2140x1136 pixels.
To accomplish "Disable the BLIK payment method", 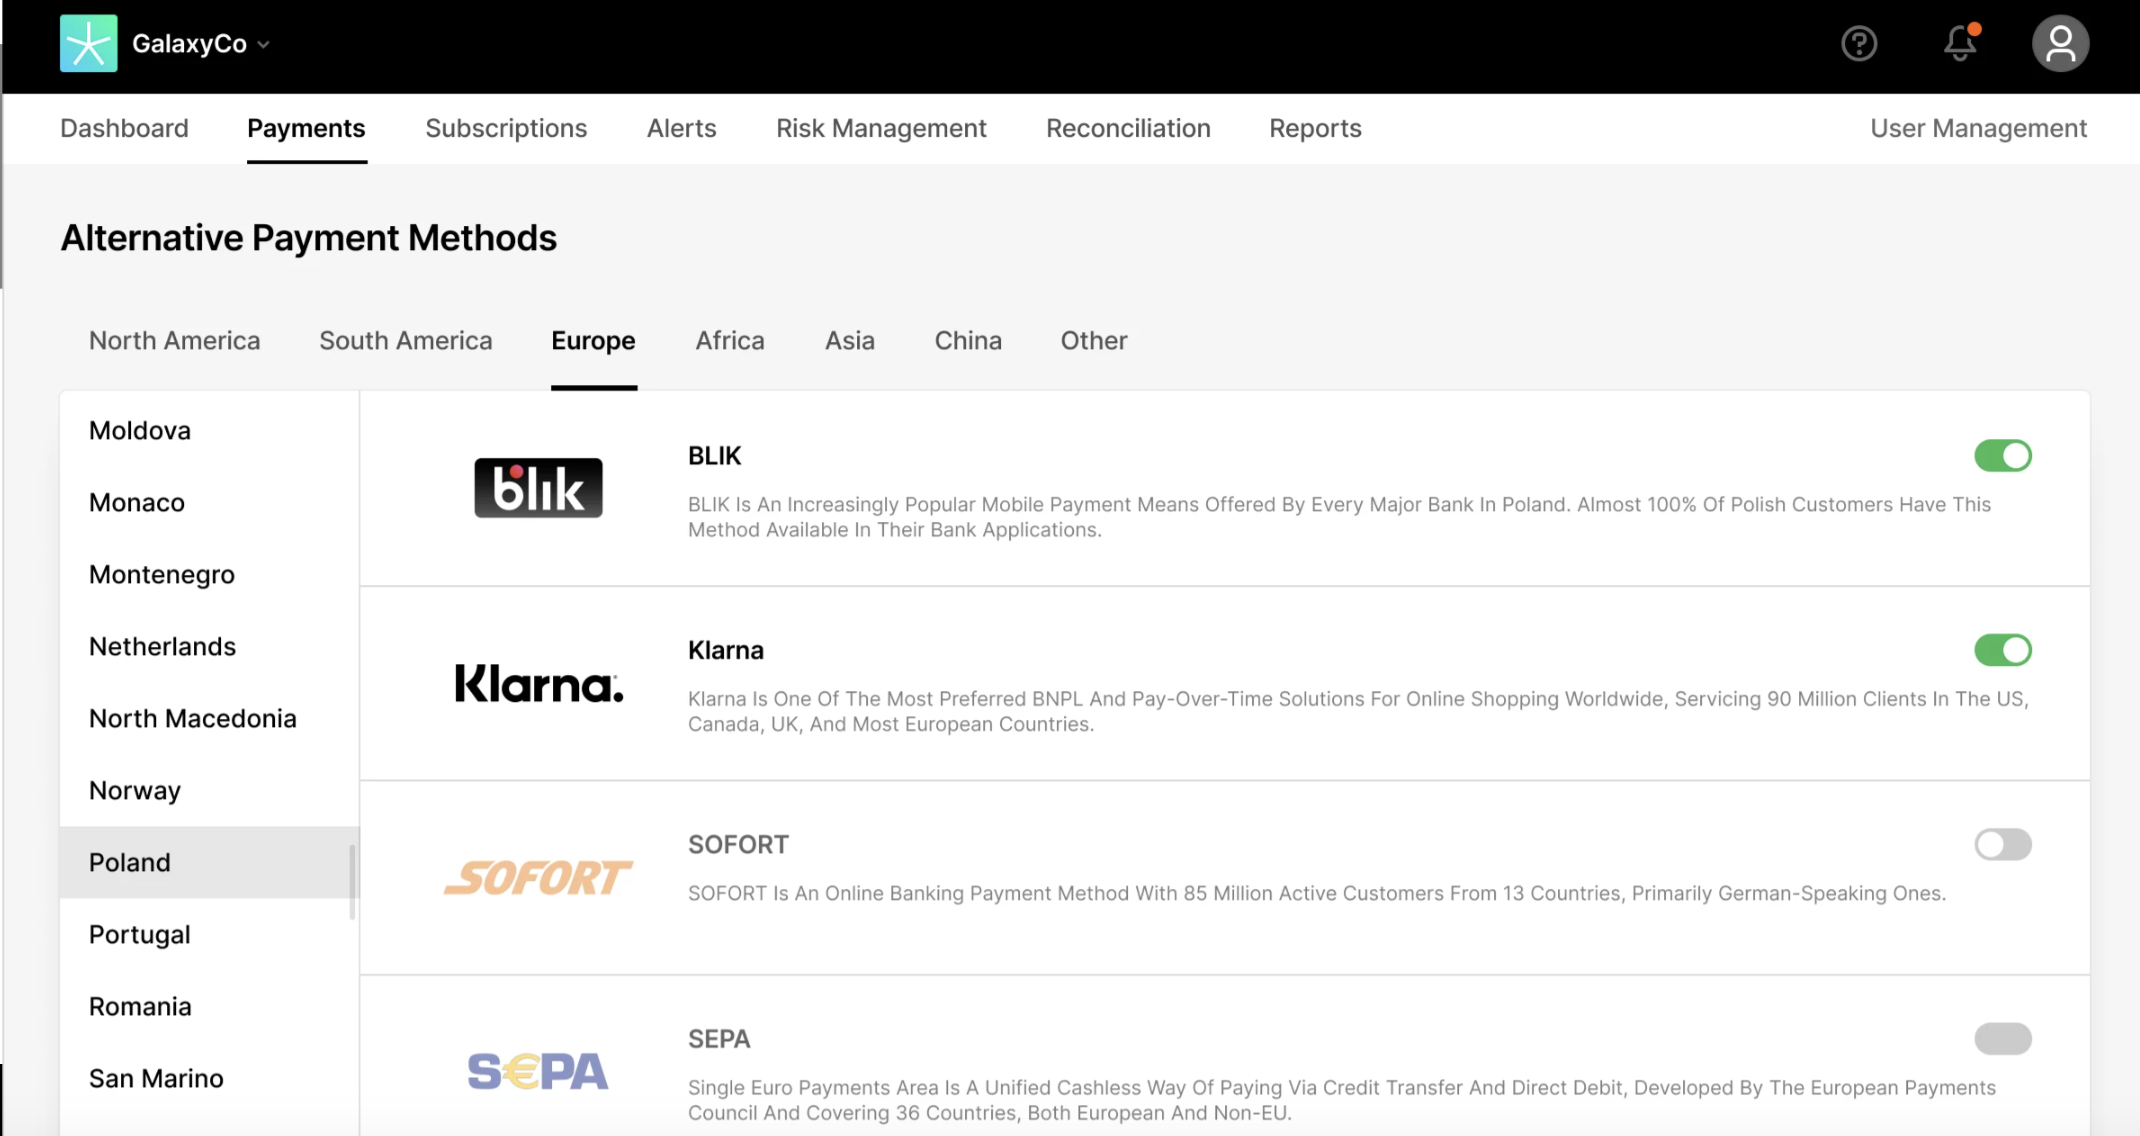I will point(2003,456).
